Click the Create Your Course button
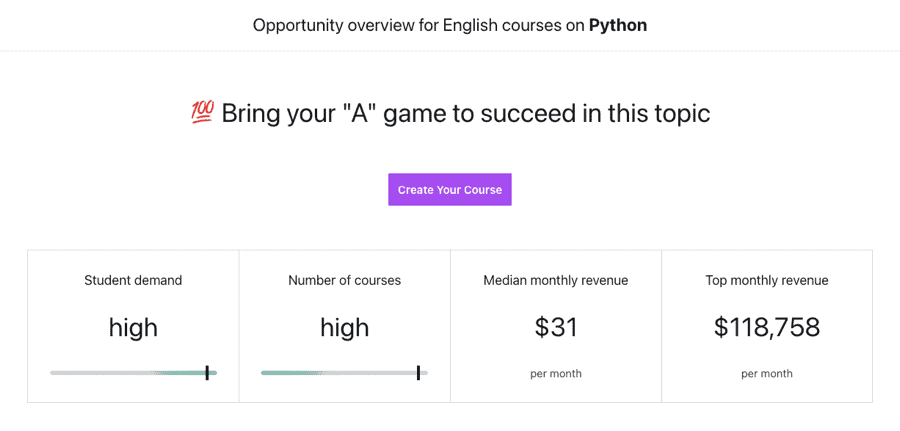 click(x=450, y=190)
